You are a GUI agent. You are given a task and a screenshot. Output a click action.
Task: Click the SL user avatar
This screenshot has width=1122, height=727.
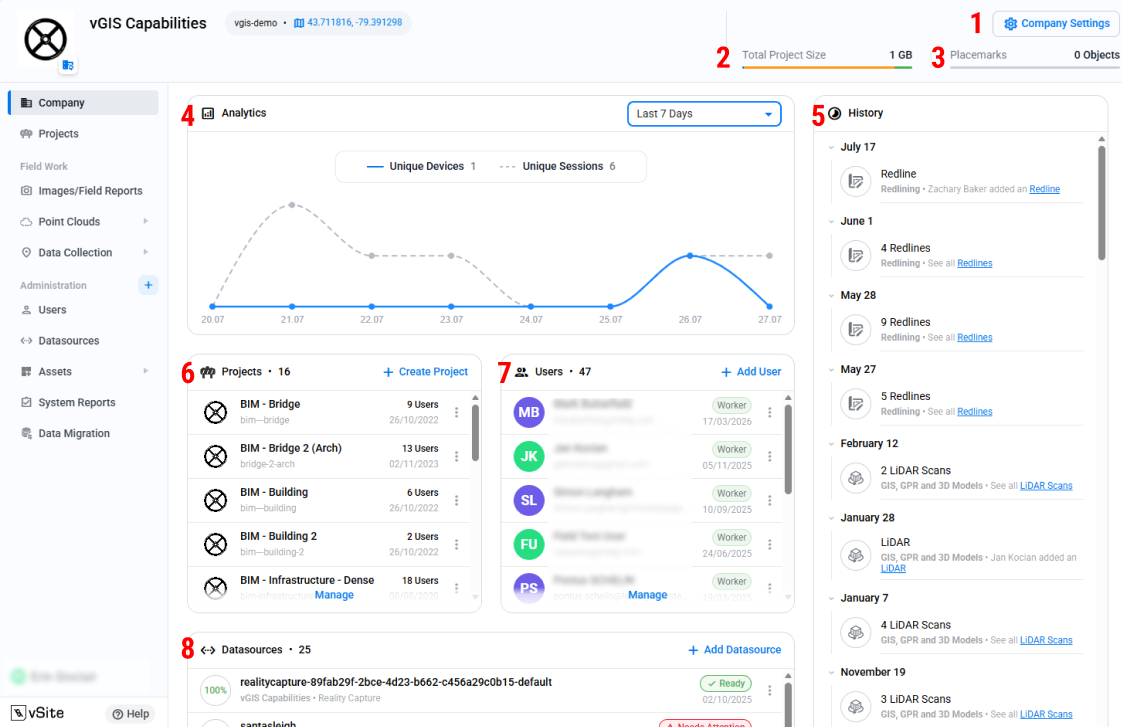point(529,500)
